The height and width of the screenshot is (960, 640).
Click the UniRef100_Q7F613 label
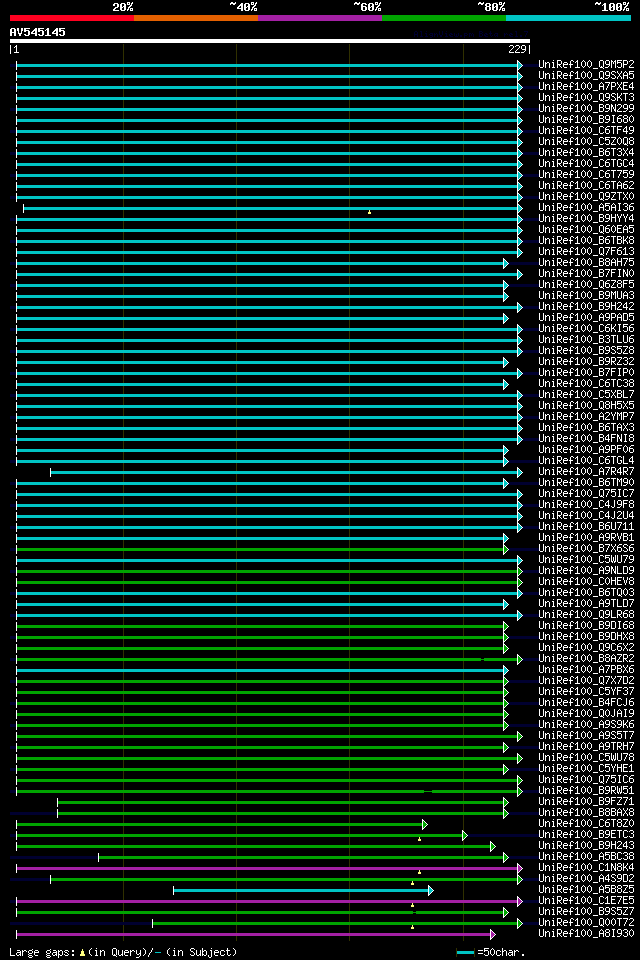click(586, 252)
